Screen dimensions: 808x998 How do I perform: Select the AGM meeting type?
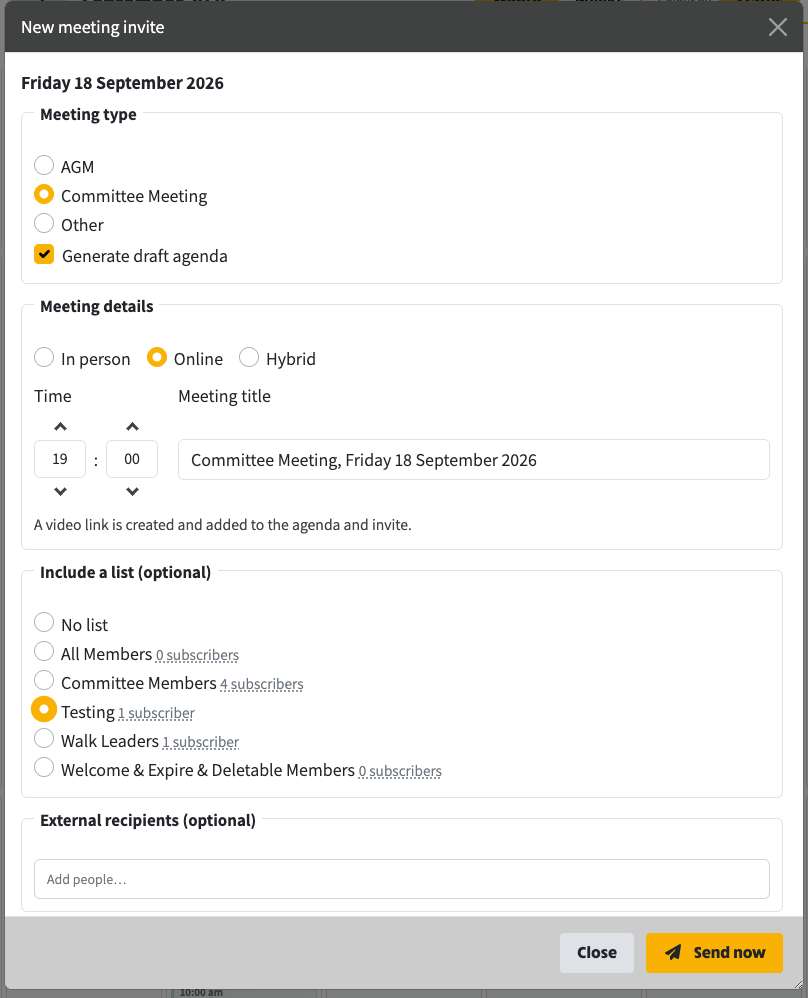click(x=44, y=165)
